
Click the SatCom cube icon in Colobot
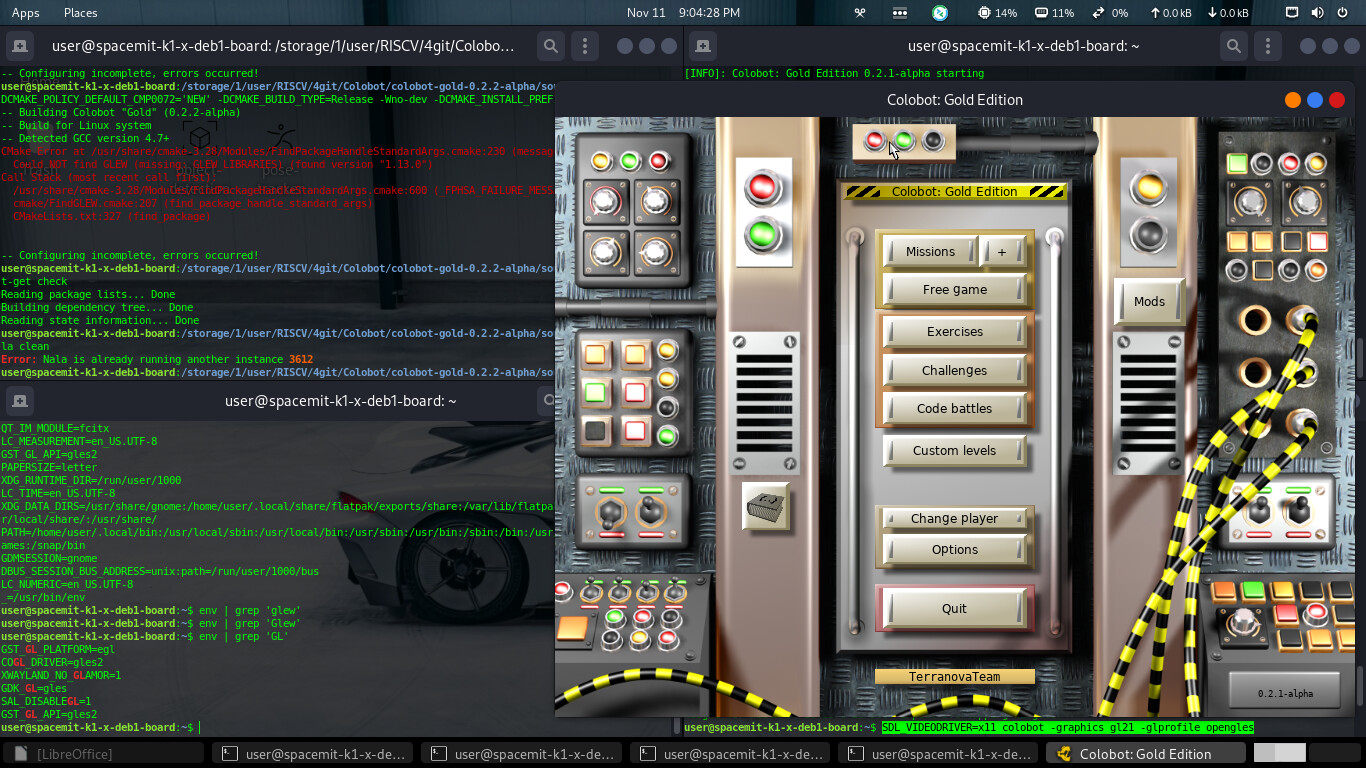(766, 505)
